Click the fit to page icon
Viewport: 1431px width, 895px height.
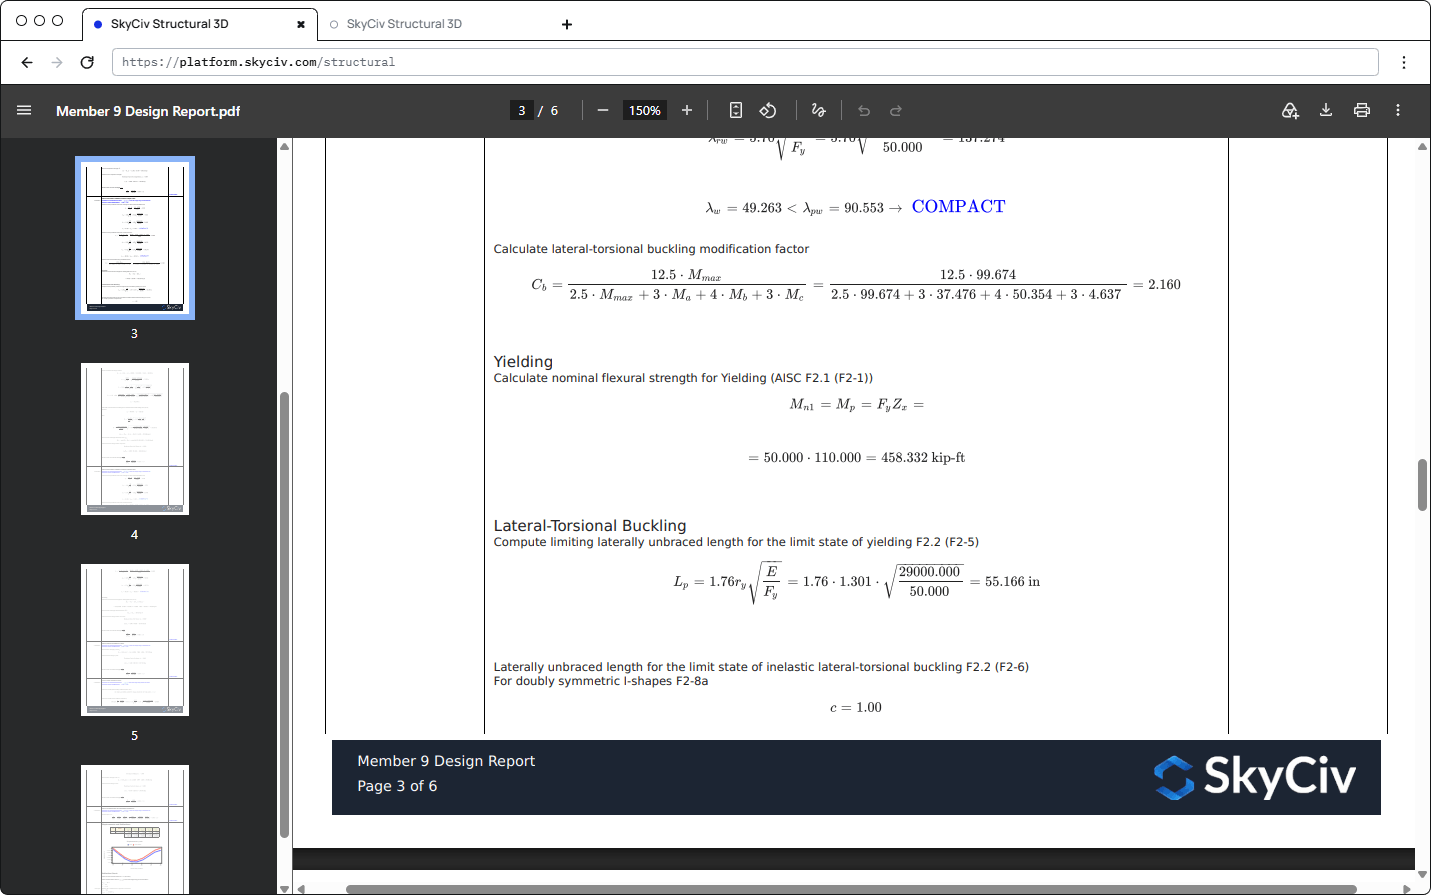pyautogui.click(x=736, y=111)
